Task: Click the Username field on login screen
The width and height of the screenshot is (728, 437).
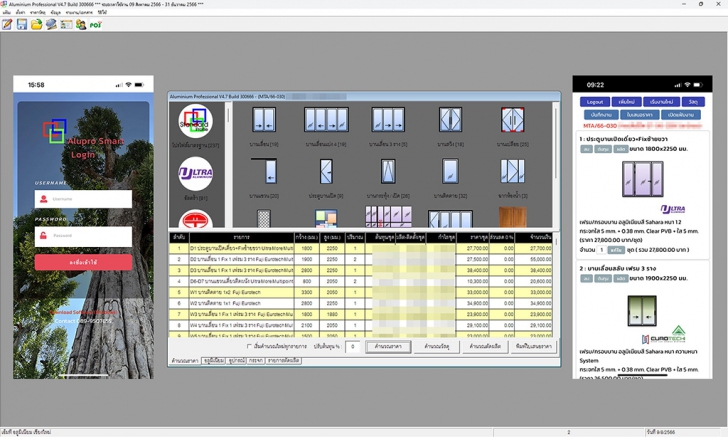Action: 83,199
